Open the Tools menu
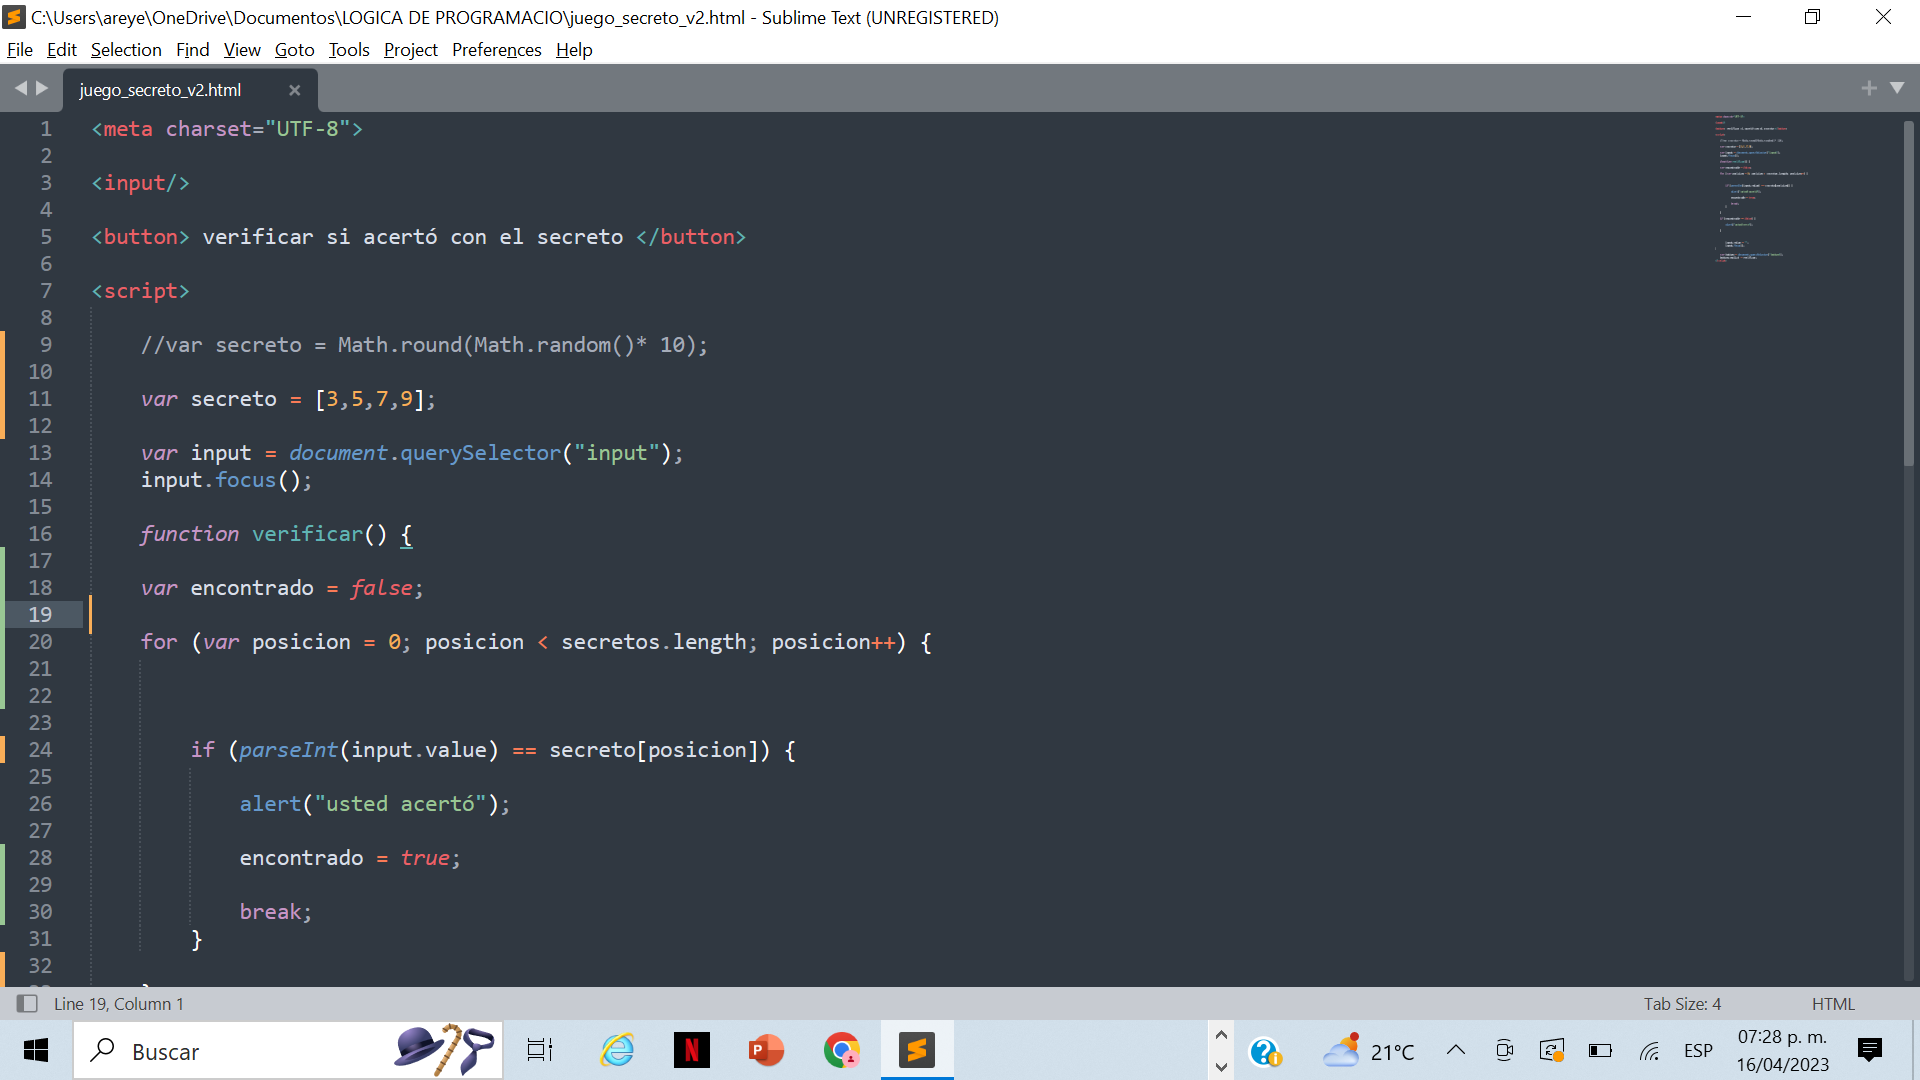 point(348,49)
